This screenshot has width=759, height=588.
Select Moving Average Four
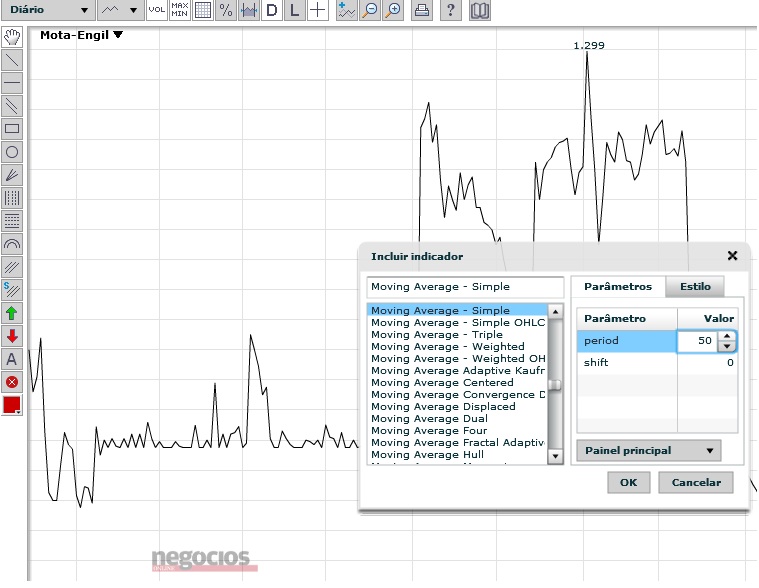point(457,431)
